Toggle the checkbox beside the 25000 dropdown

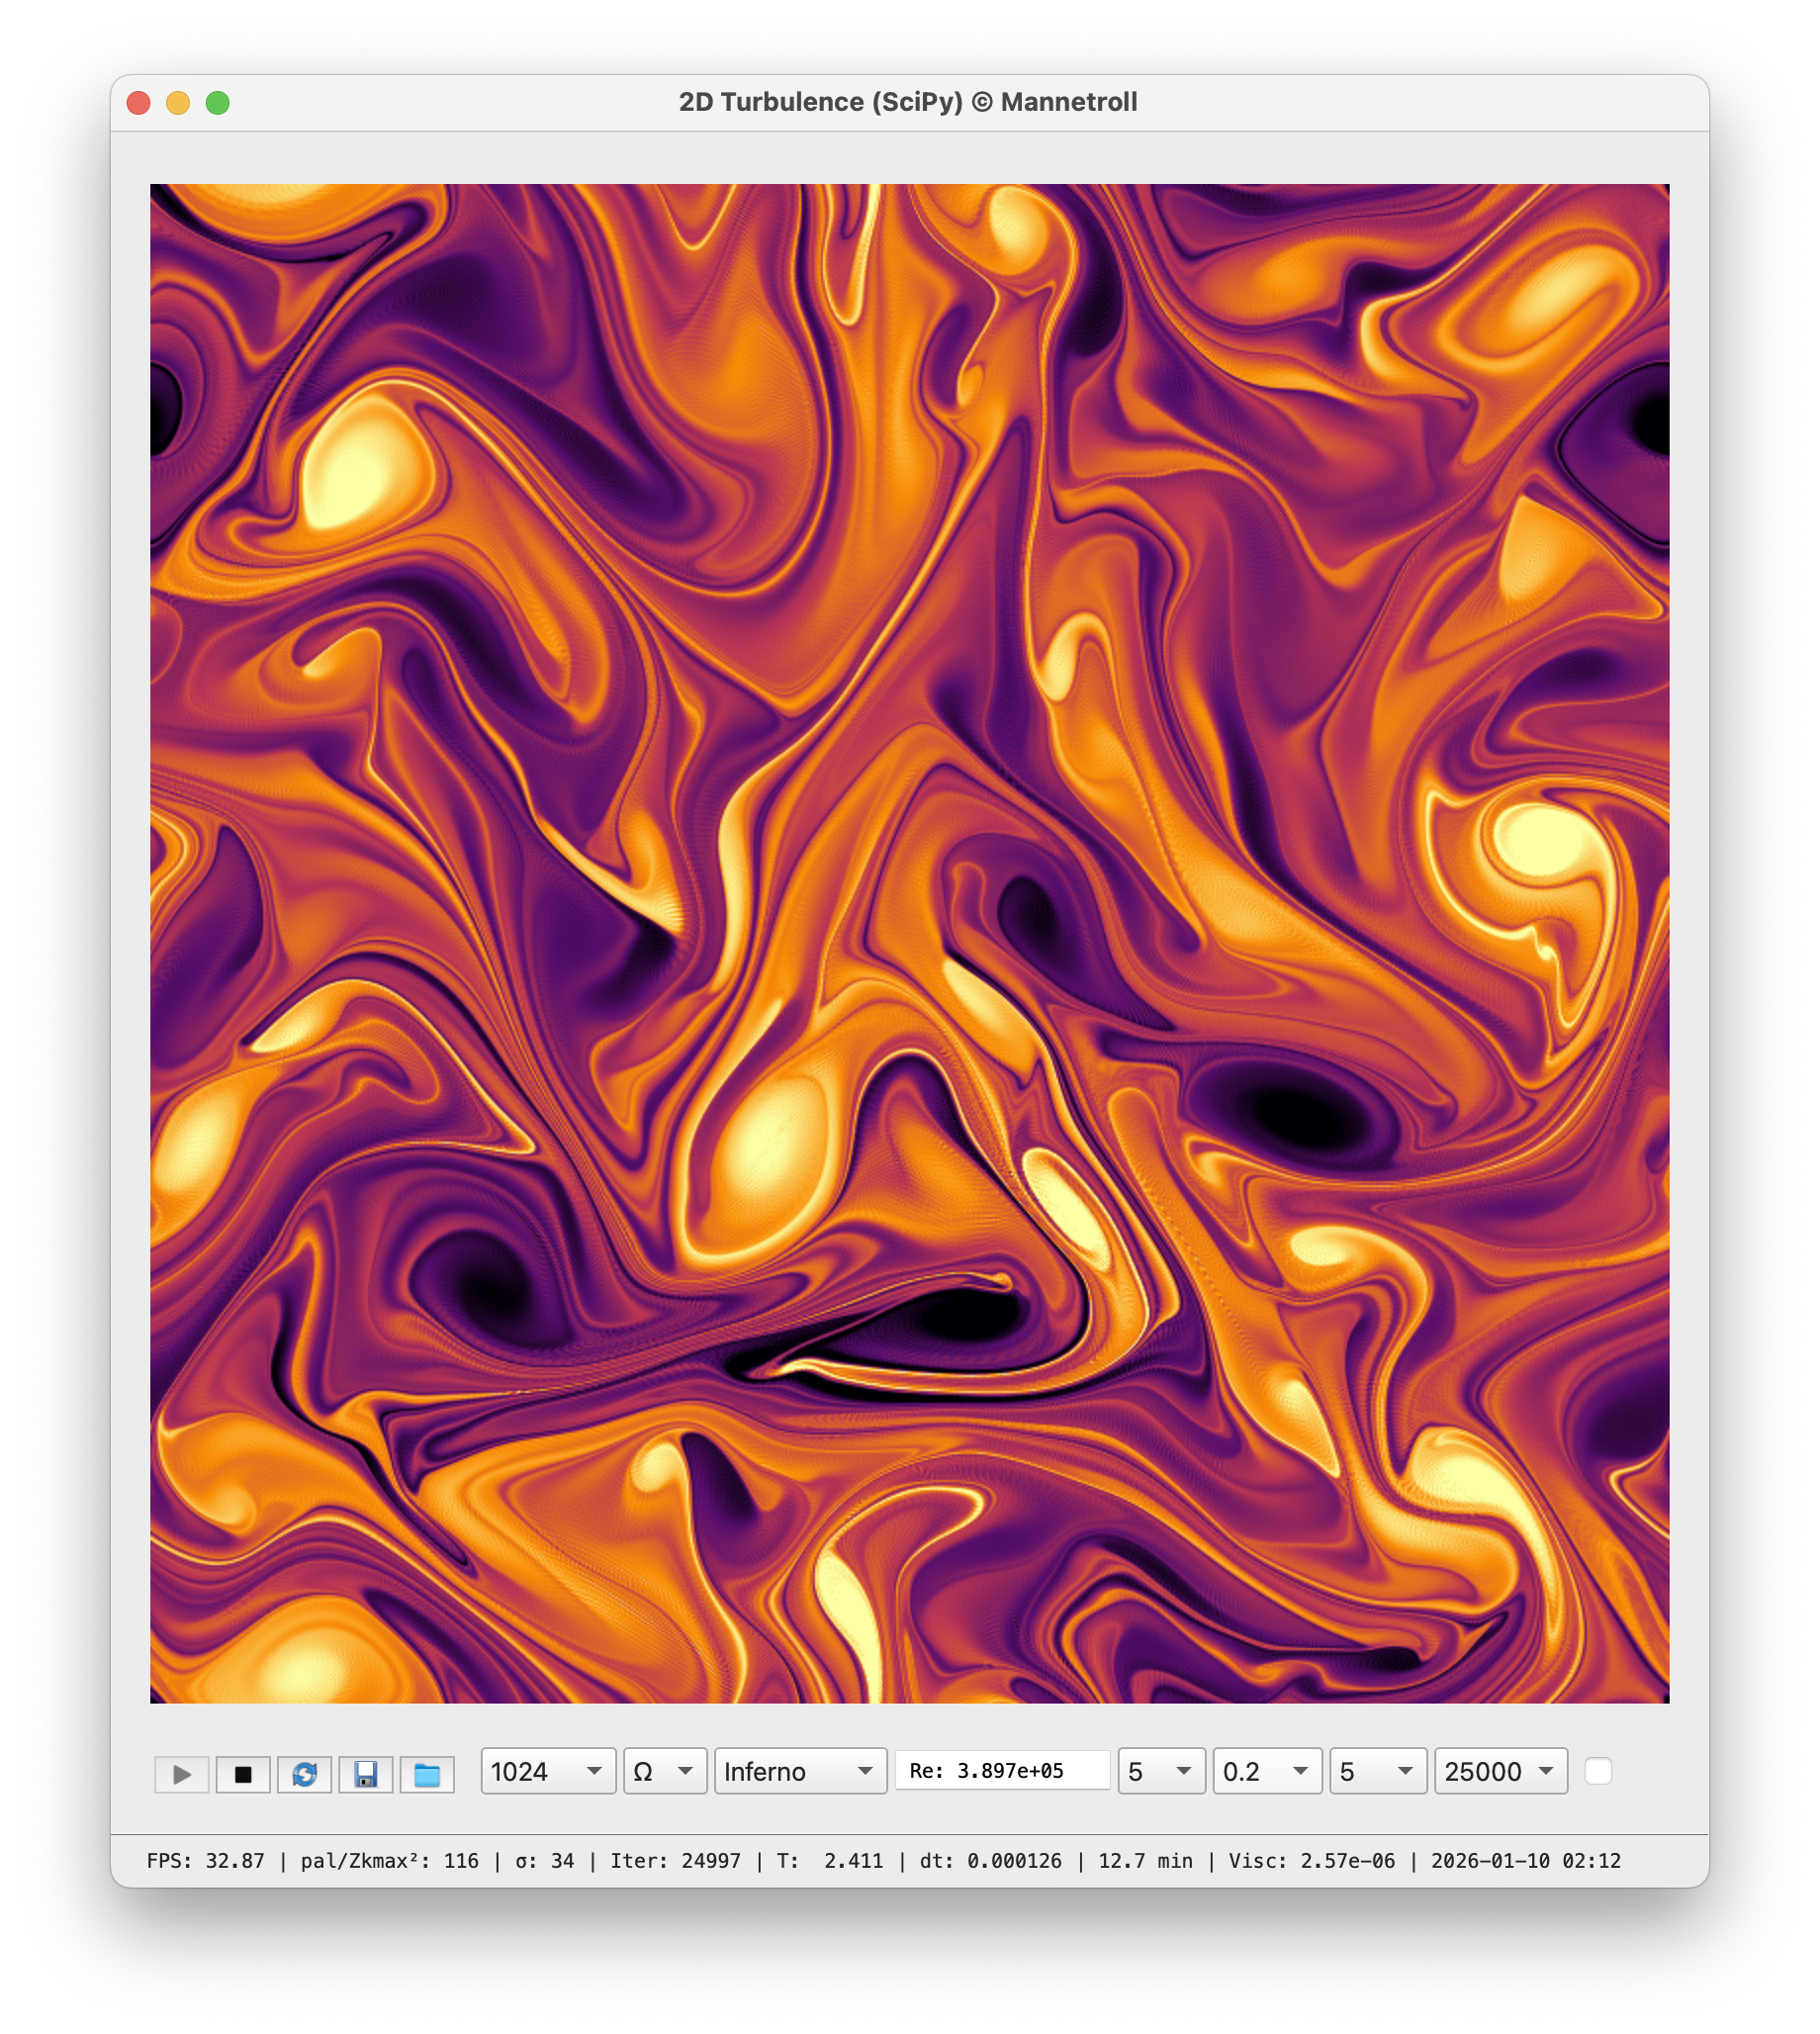click(x=1598, y=1771)
